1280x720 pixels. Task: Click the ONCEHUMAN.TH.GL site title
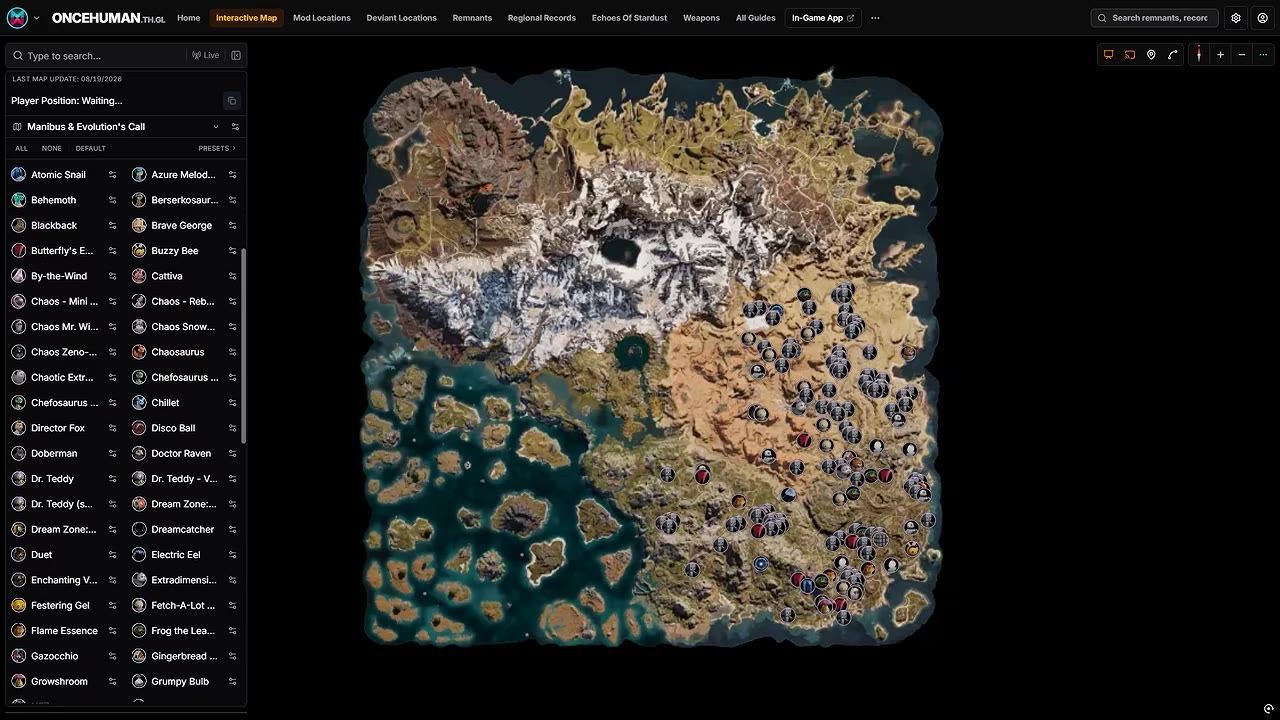click(x=109, y=18)
